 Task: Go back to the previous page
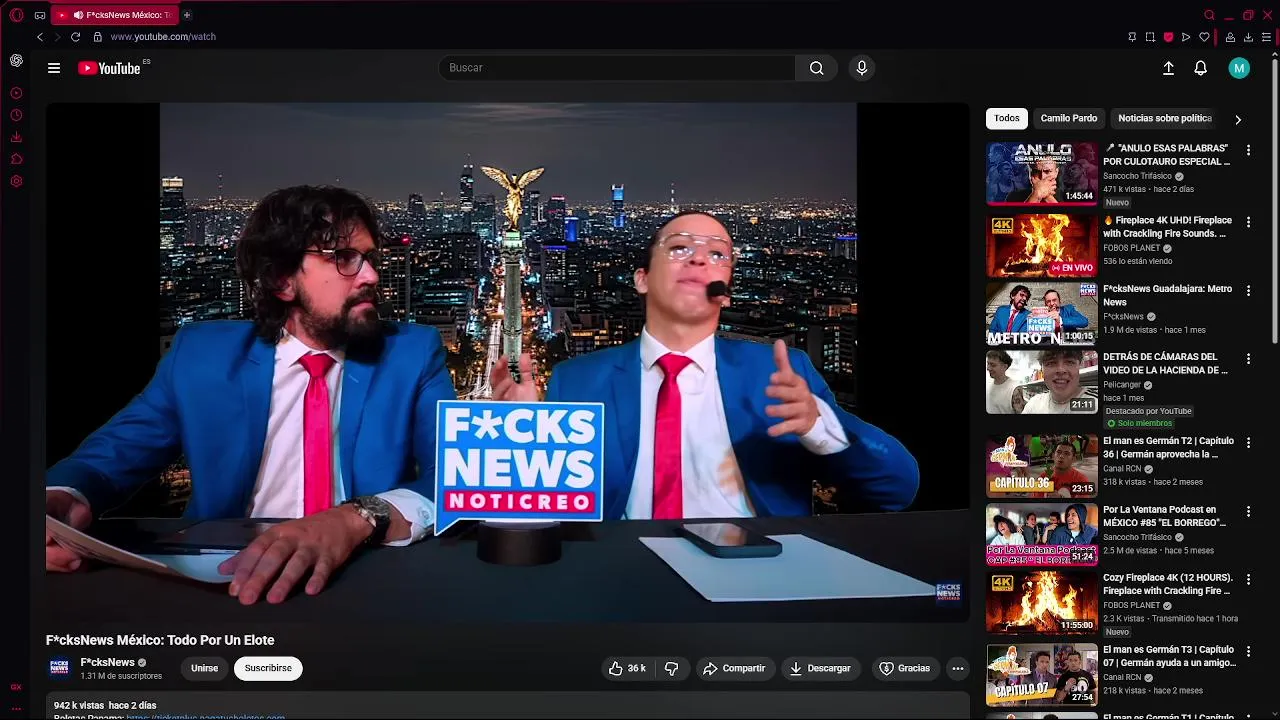pos(40,37)
